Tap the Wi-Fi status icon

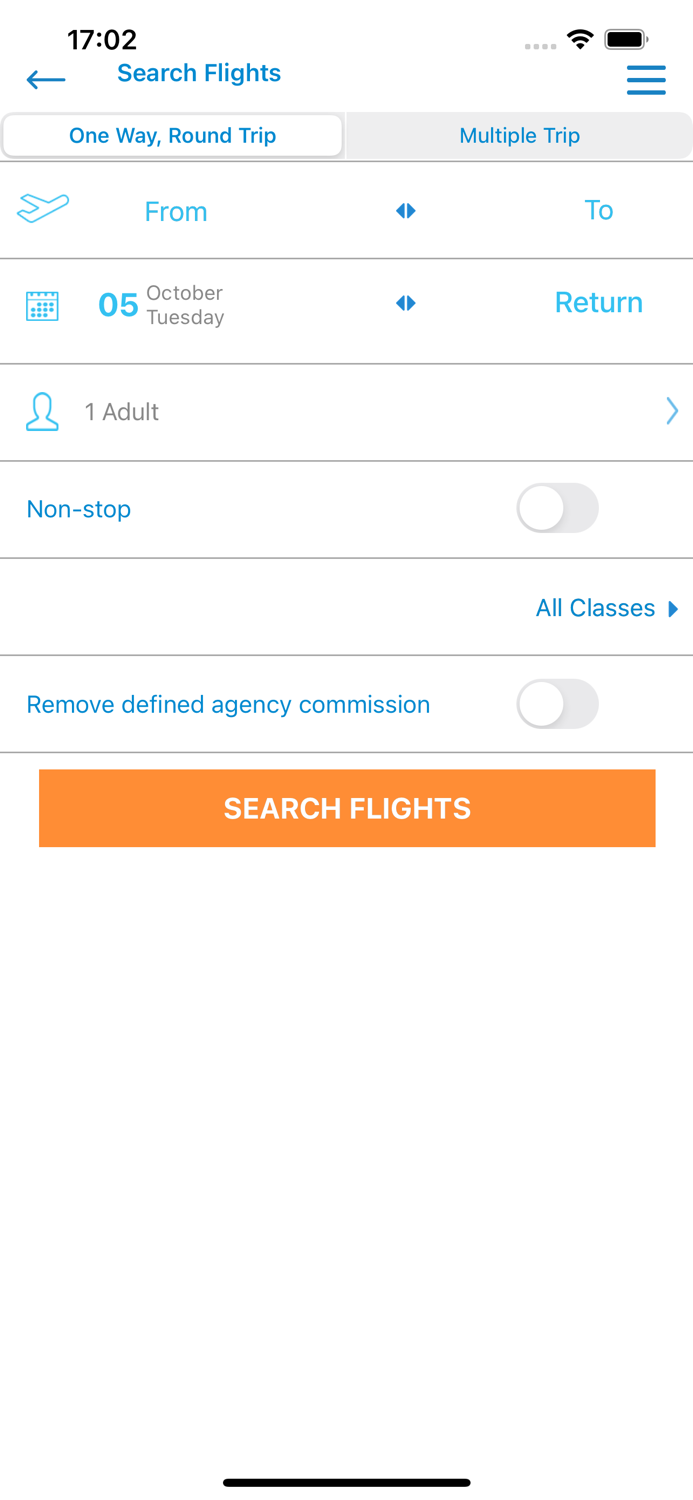tap(580, 40)
